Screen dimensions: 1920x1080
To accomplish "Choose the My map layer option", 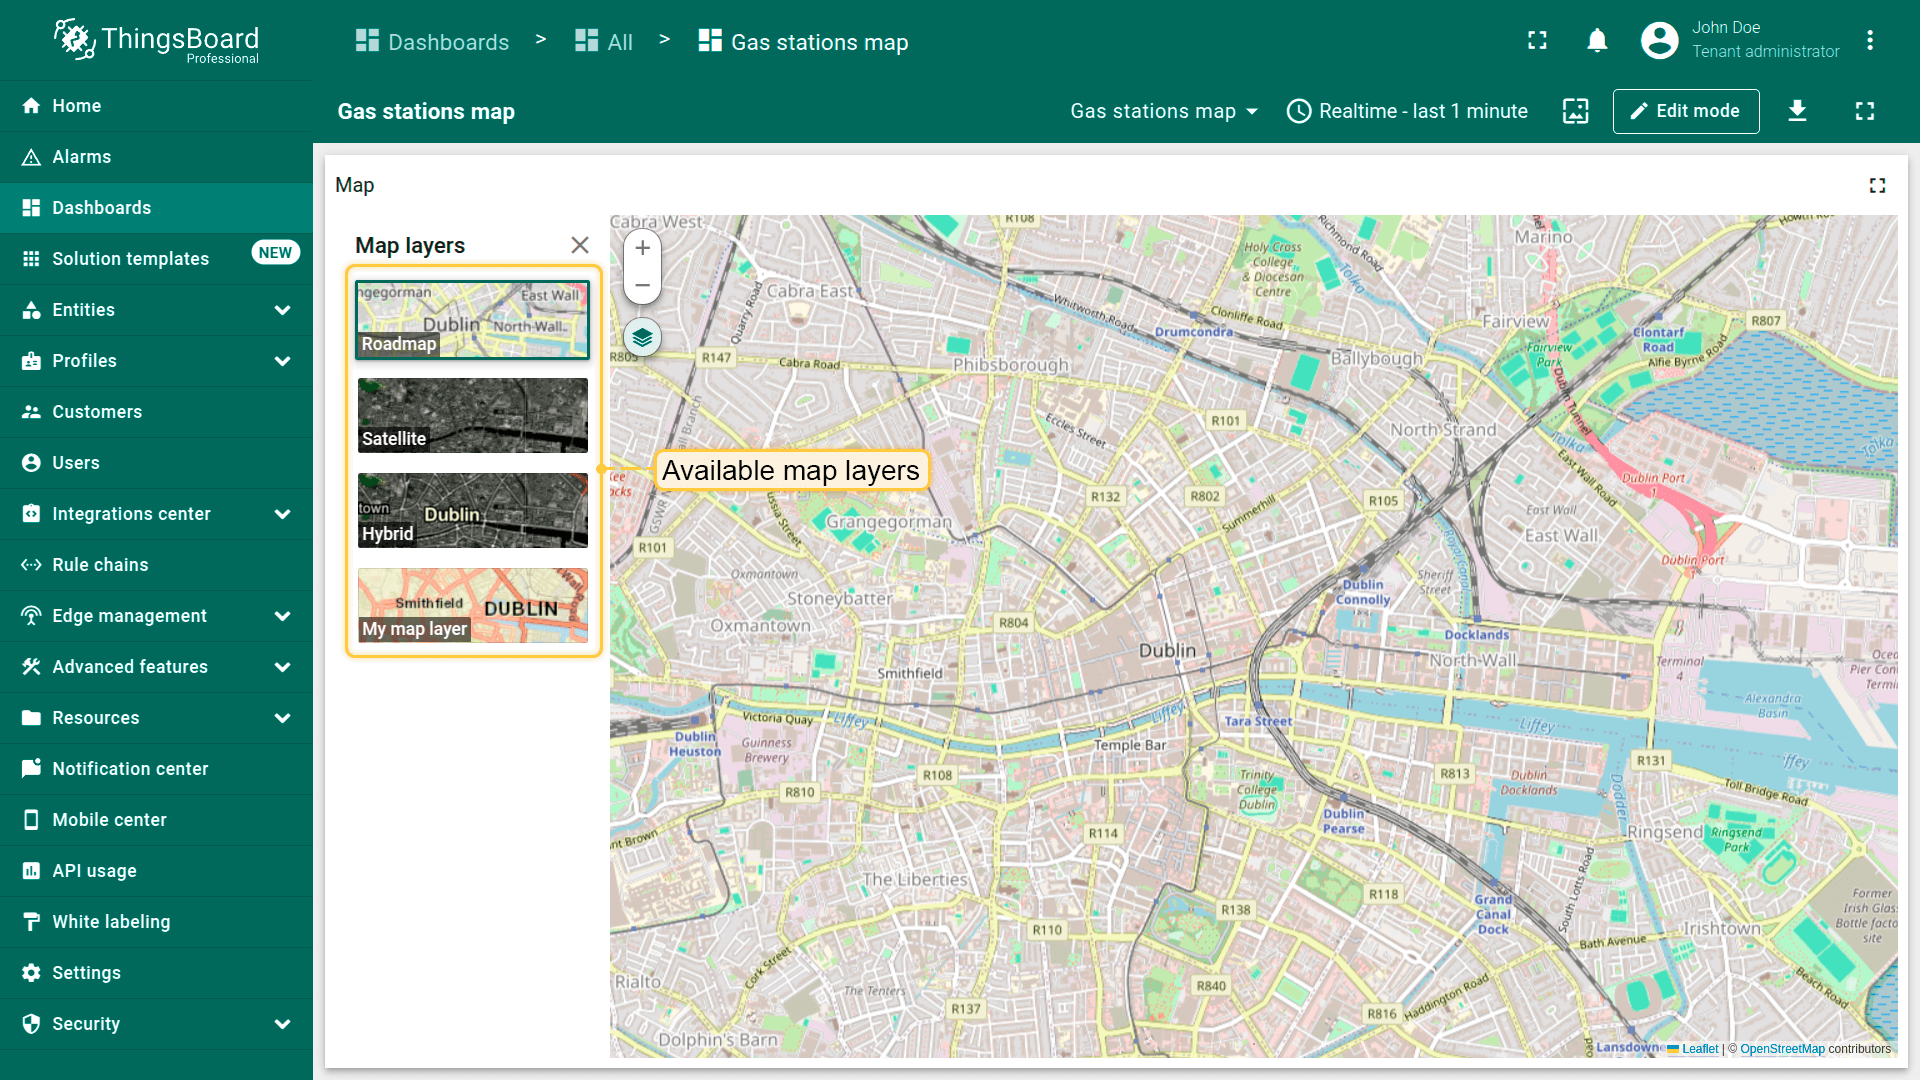I will [x=473, y=605].
